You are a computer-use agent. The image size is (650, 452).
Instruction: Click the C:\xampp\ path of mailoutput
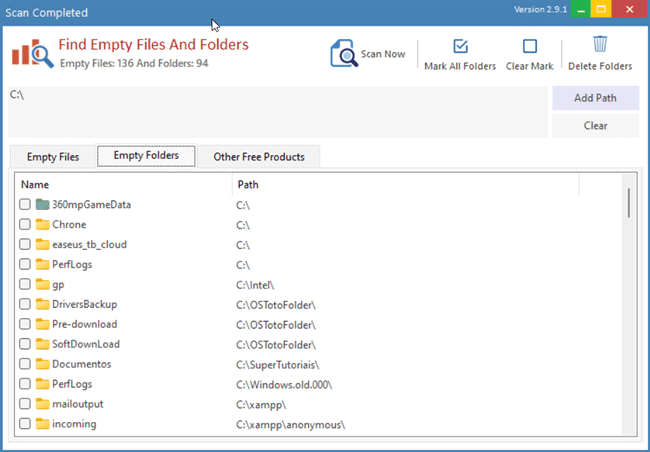(x=261, y=404)
